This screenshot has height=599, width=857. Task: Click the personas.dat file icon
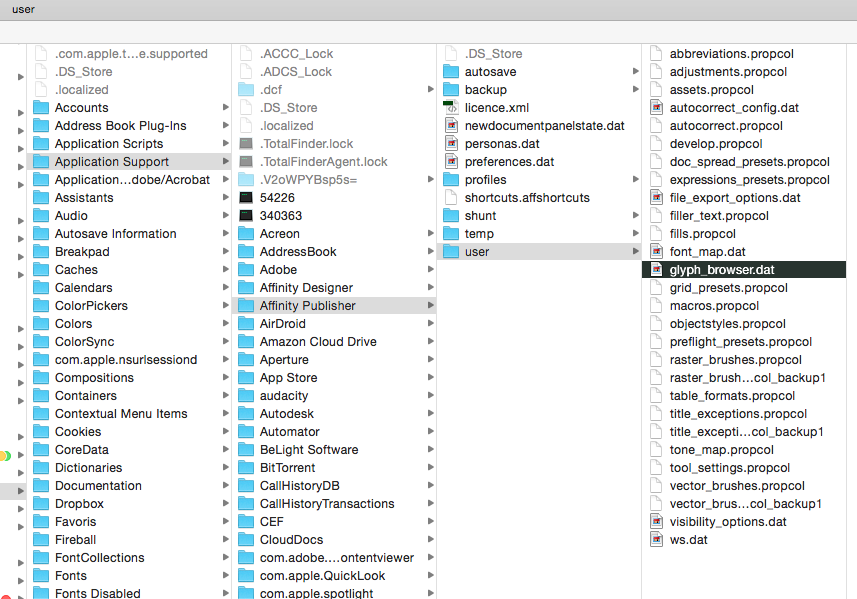click(451, 143)
